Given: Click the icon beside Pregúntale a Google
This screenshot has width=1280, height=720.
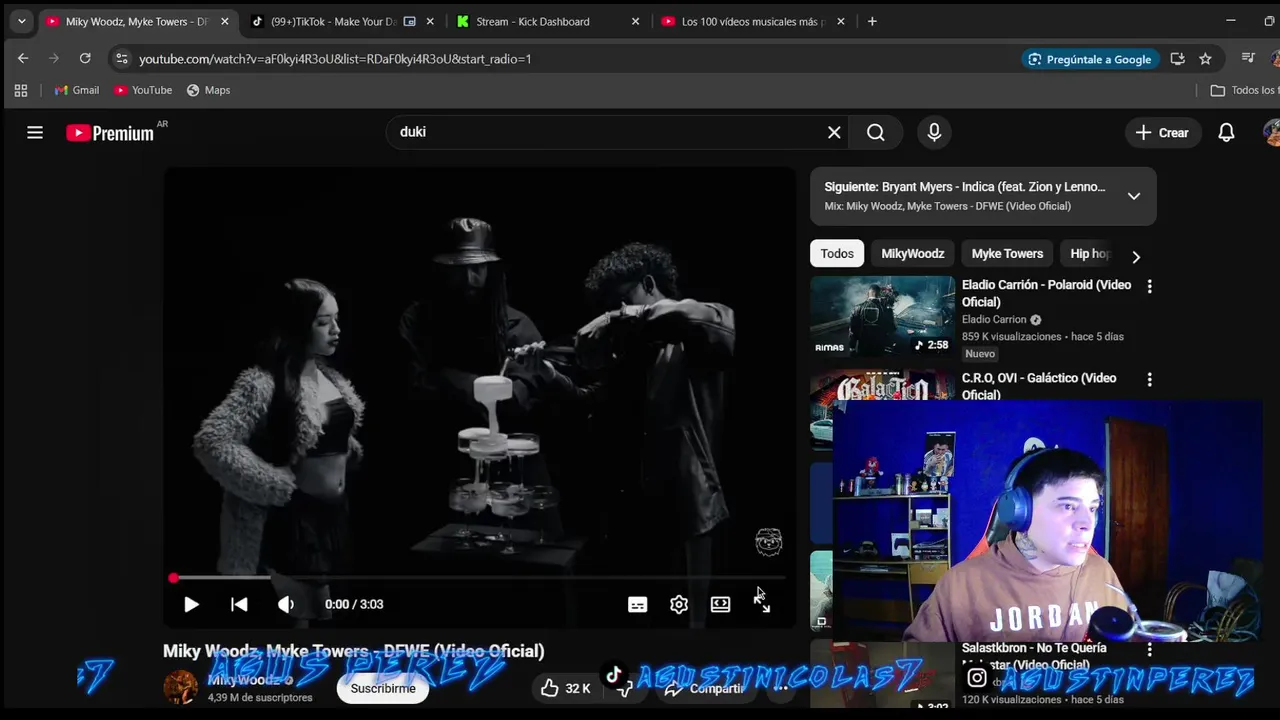Looking at the screenshot, I should point(1177,59).
